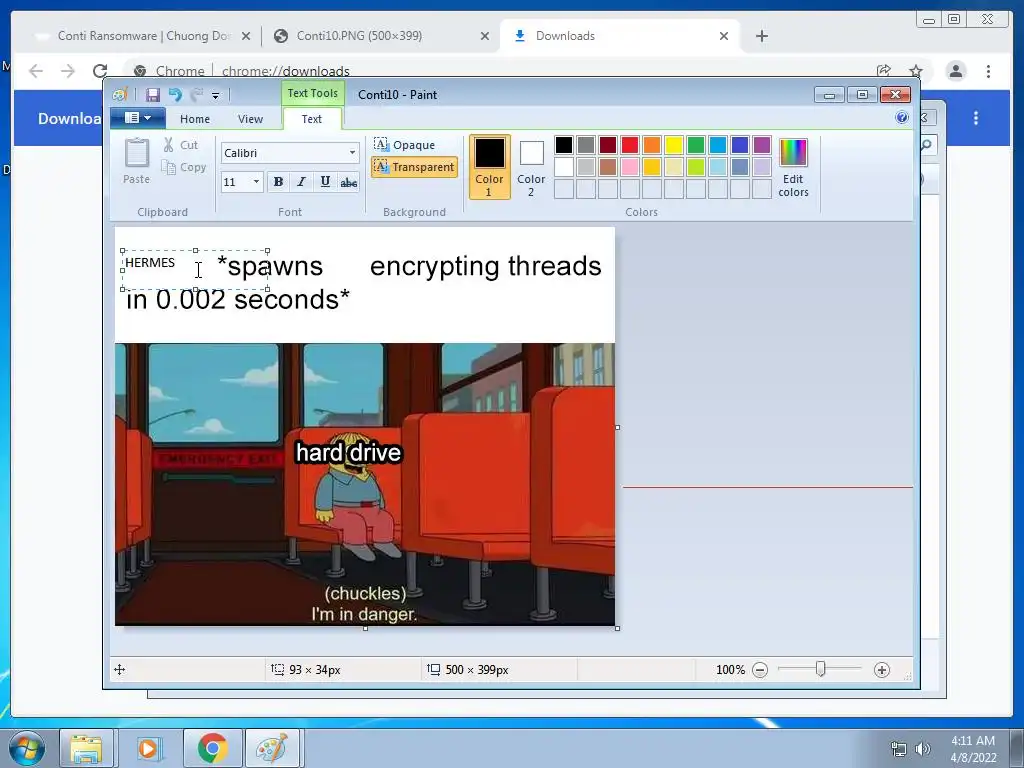Click Chrome's share page icon
This screenshot has height=768, width=1024.
884,71
